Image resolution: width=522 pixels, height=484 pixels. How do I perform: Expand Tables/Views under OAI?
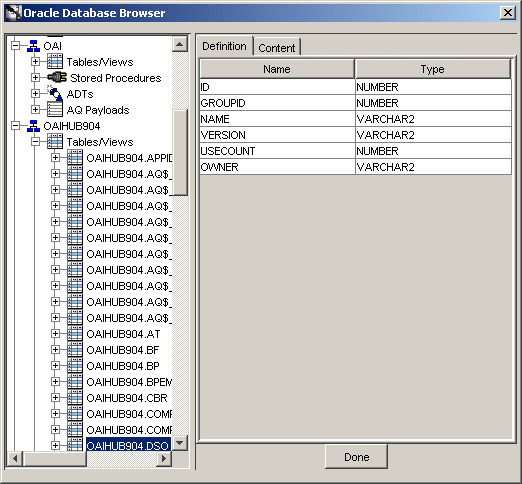(35, 62)
